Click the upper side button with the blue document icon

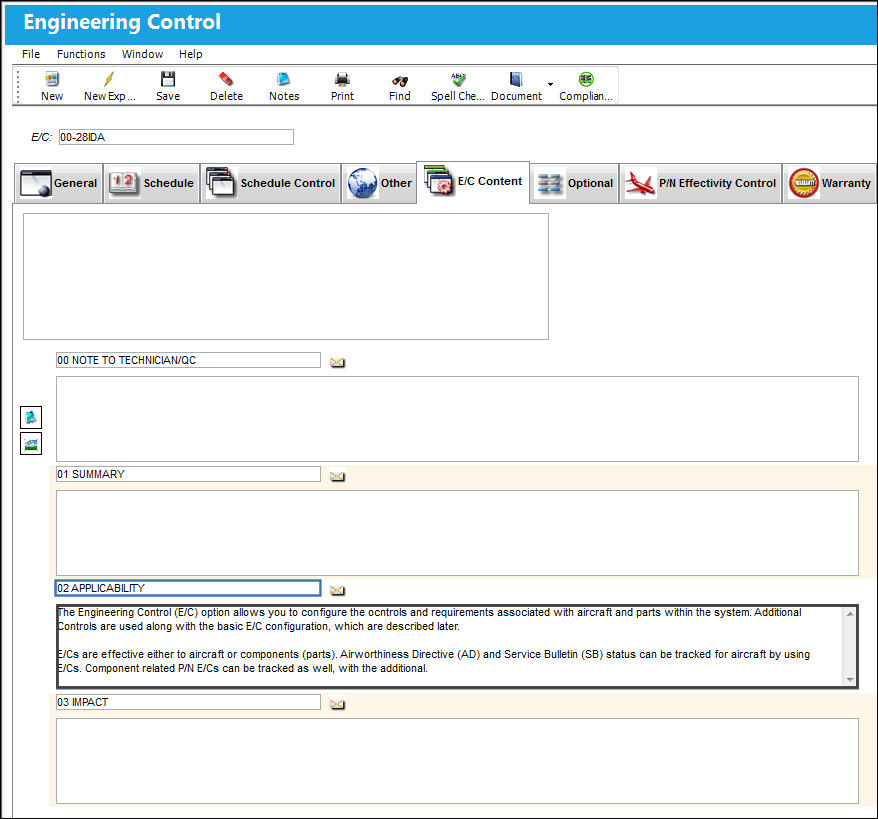point(31,417)
